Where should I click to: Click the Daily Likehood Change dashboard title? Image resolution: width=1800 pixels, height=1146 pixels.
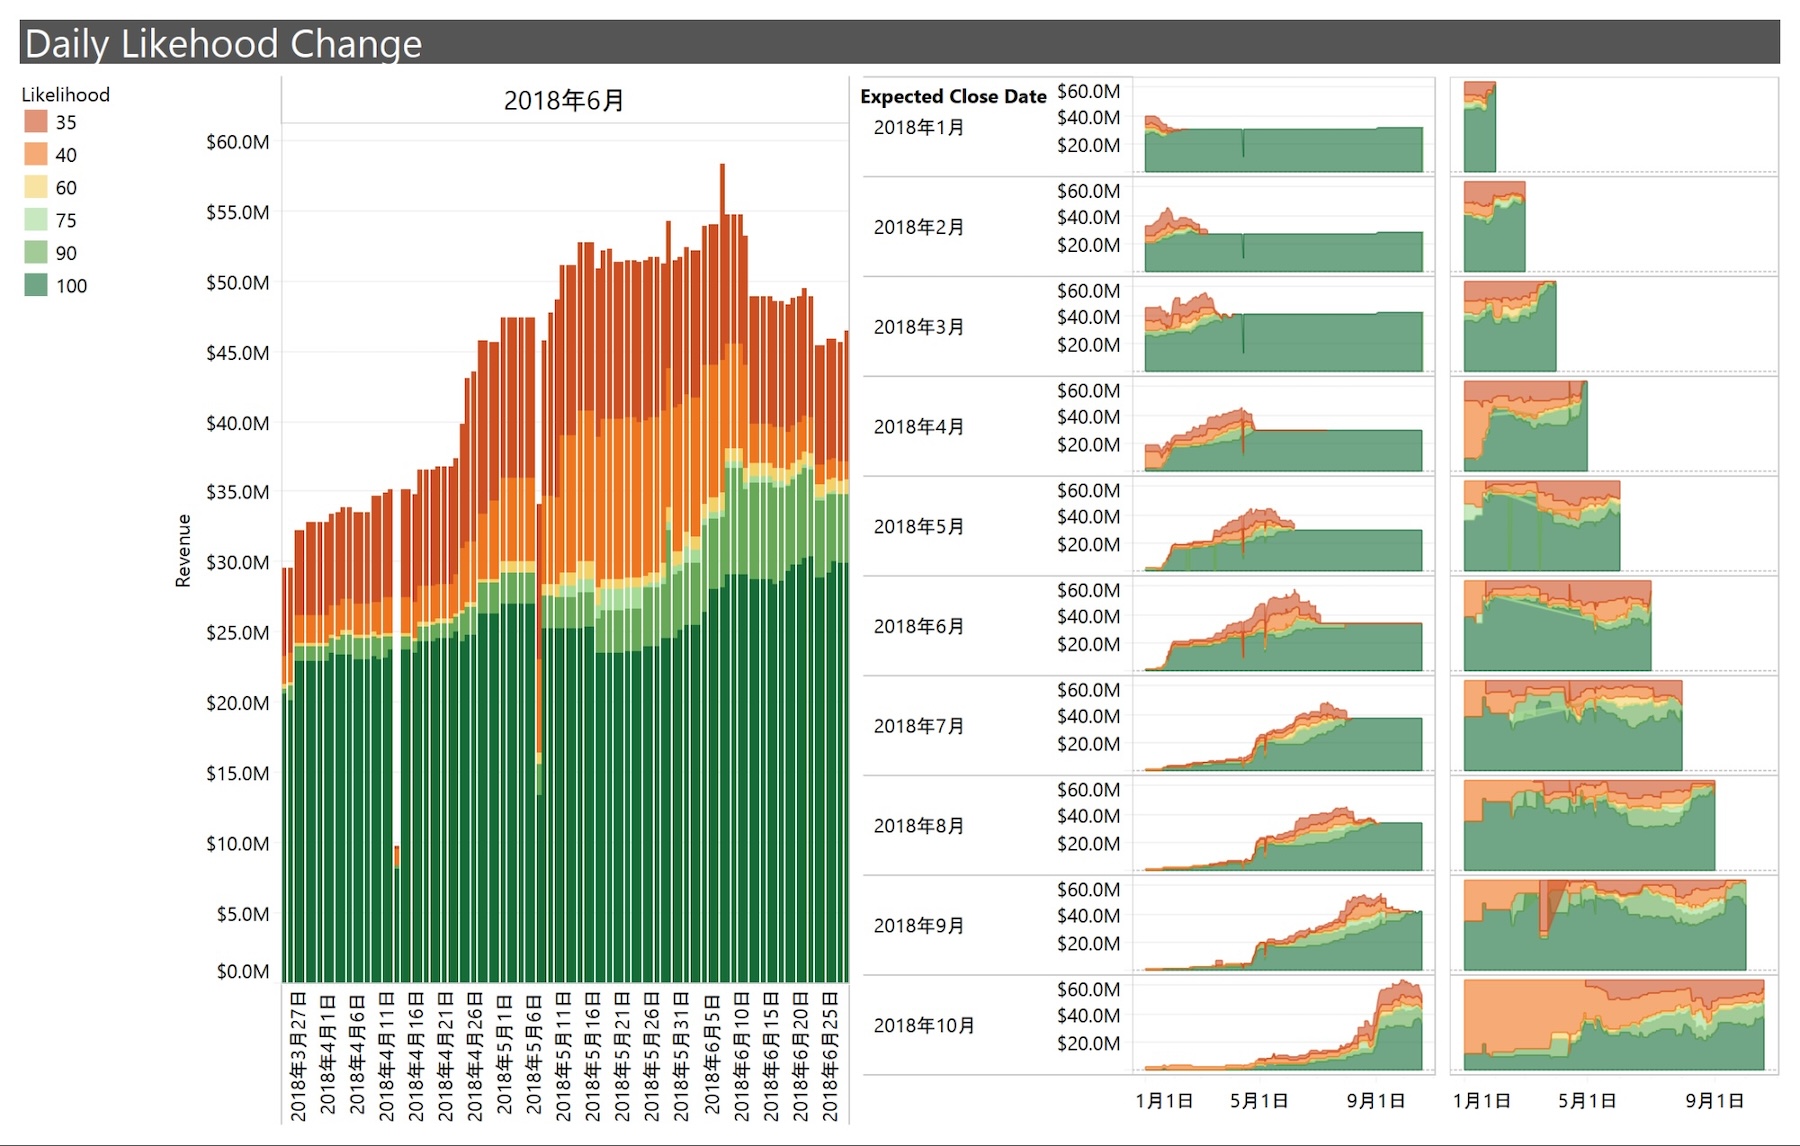tap(223, 44)
